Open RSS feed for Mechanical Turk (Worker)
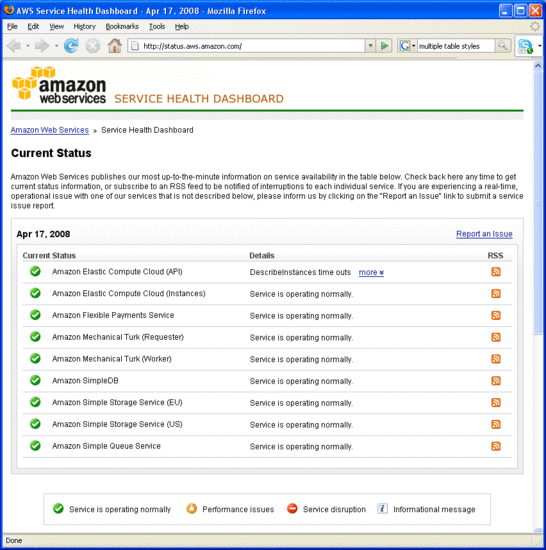Screen dimensions: 546x550 coord(496,359)
